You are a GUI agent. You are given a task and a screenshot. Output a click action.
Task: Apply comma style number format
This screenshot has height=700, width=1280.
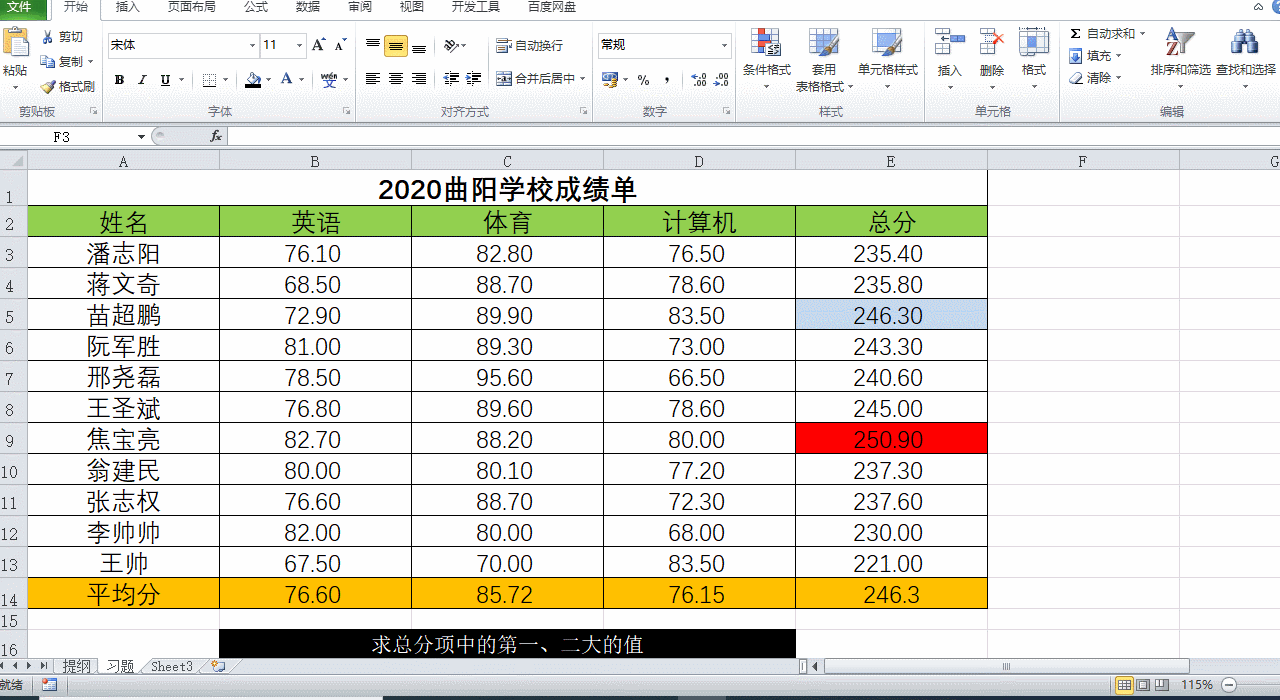coord(667,80)
